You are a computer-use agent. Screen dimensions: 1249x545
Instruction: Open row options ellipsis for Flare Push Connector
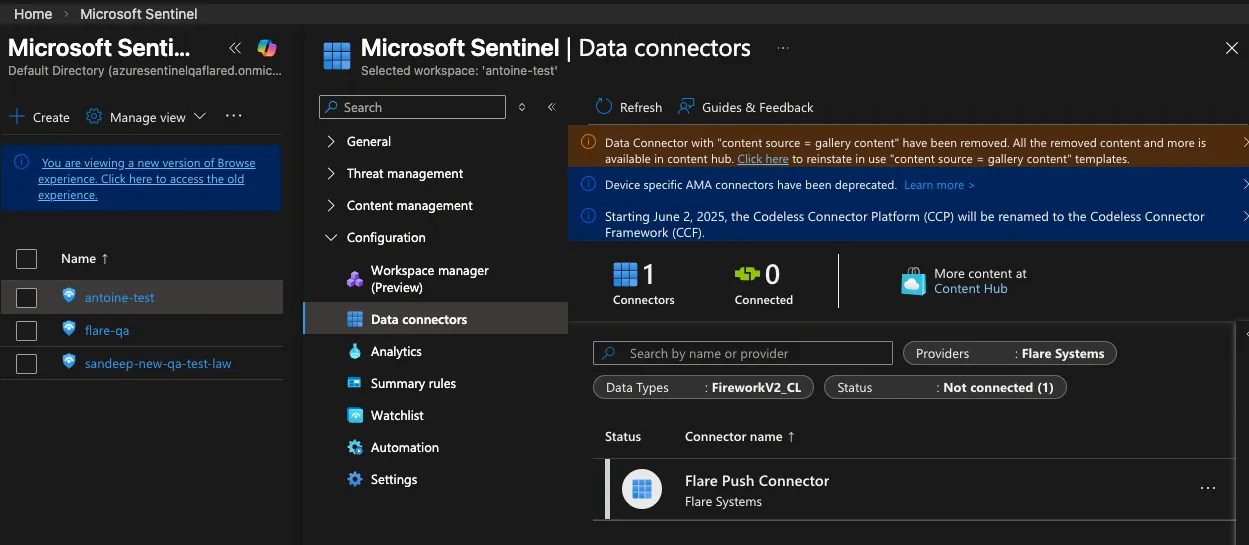1208,489
